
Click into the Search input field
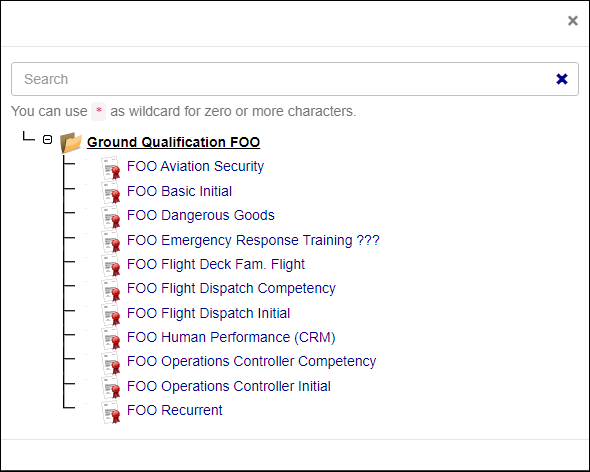coord(282,79)
